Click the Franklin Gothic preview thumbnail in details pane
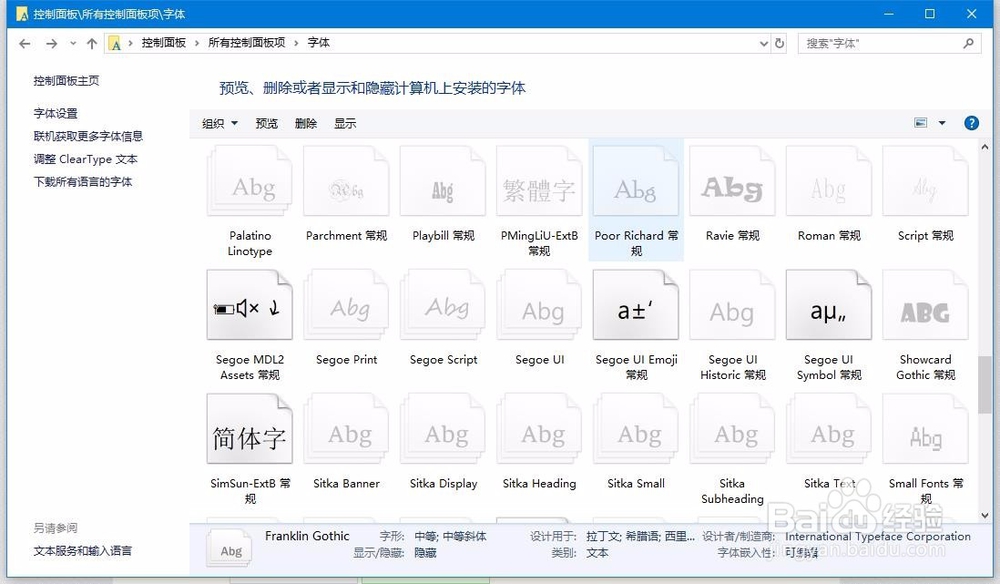Viewport: 1000px width, 584px height. tap(229, 549)
